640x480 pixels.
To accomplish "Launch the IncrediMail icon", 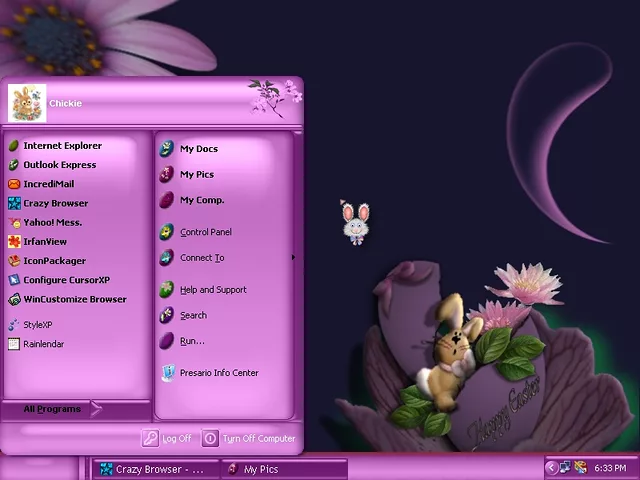I will (x=14, y=184).
